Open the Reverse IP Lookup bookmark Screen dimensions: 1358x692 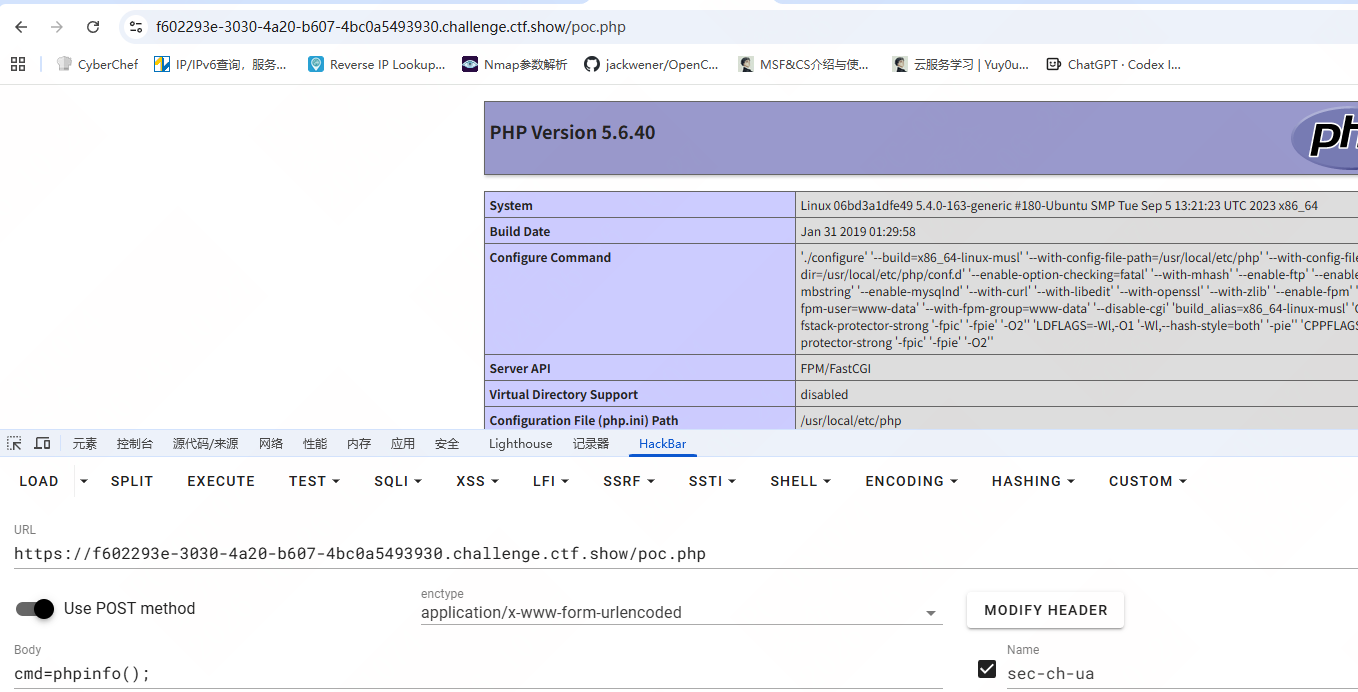(x=376, y=64)
